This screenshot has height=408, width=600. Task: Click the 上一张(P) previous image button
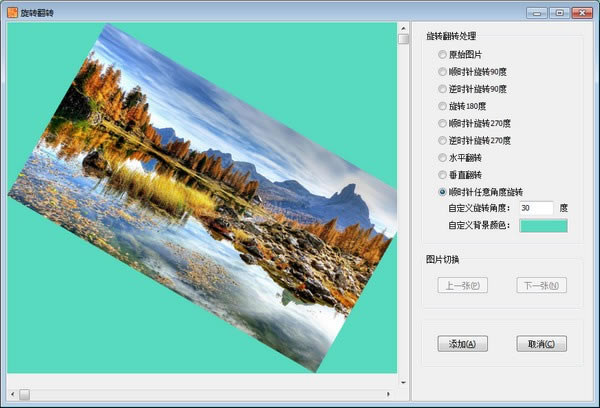(463, 285)
